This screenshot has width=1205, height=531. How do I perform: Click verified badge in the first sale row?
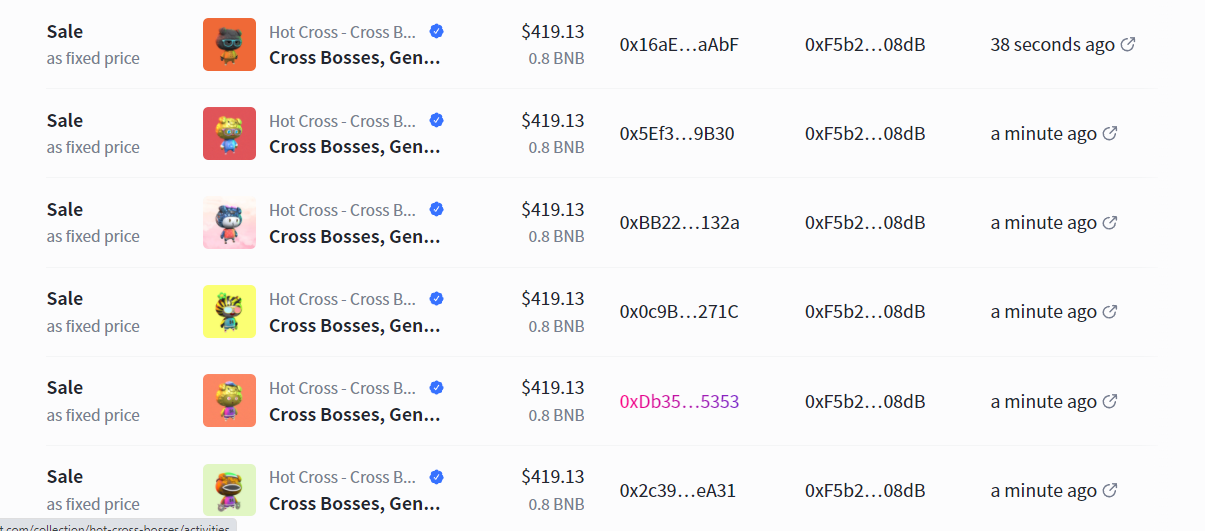436,31
